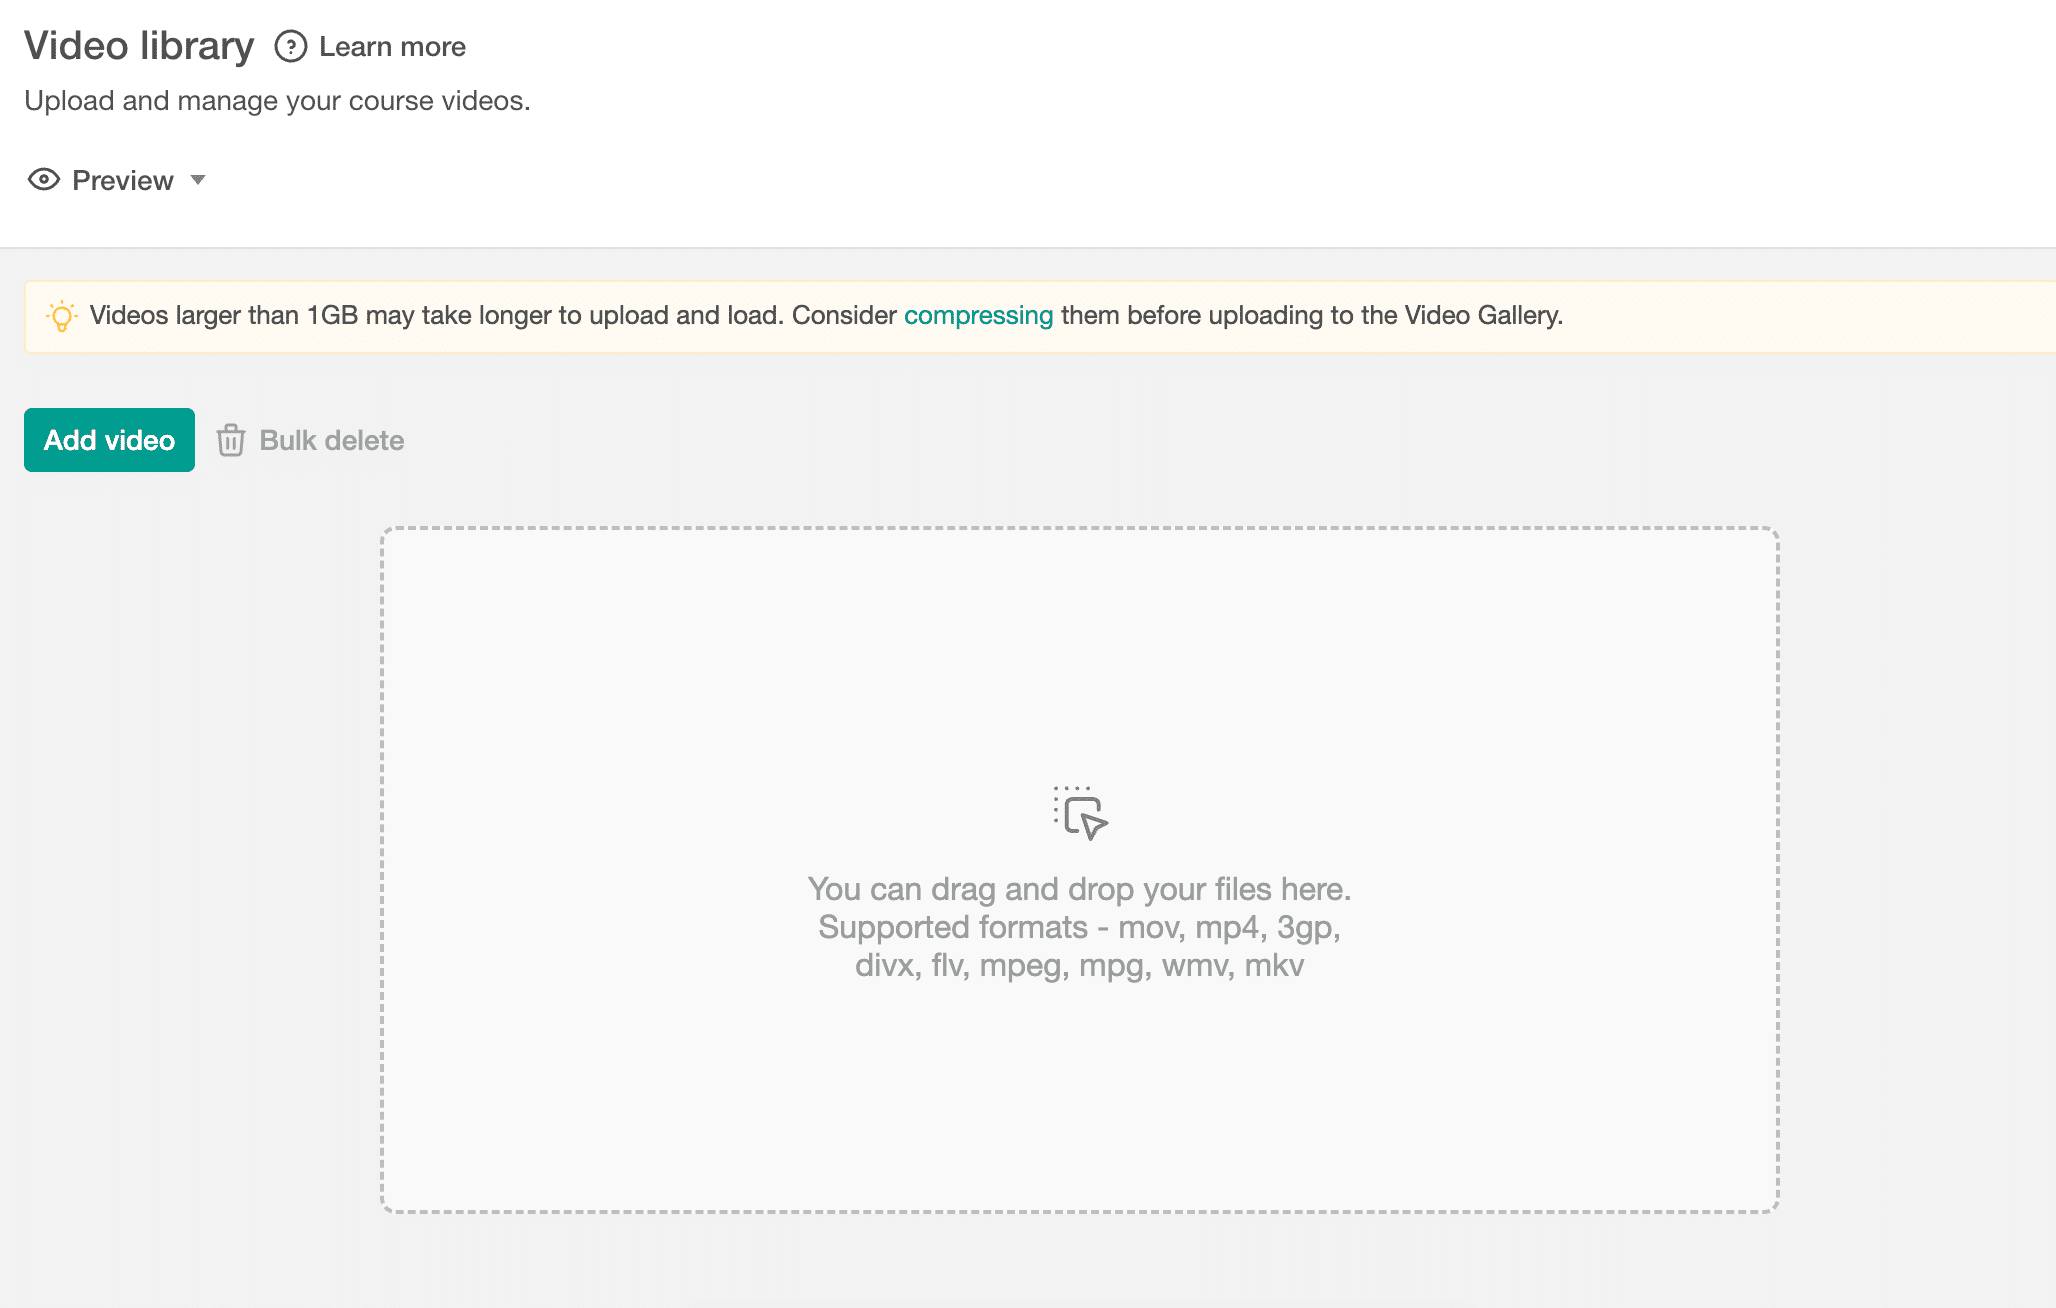
Task: Click the trash icon beside Bulk delete
Action: [231, 440]
